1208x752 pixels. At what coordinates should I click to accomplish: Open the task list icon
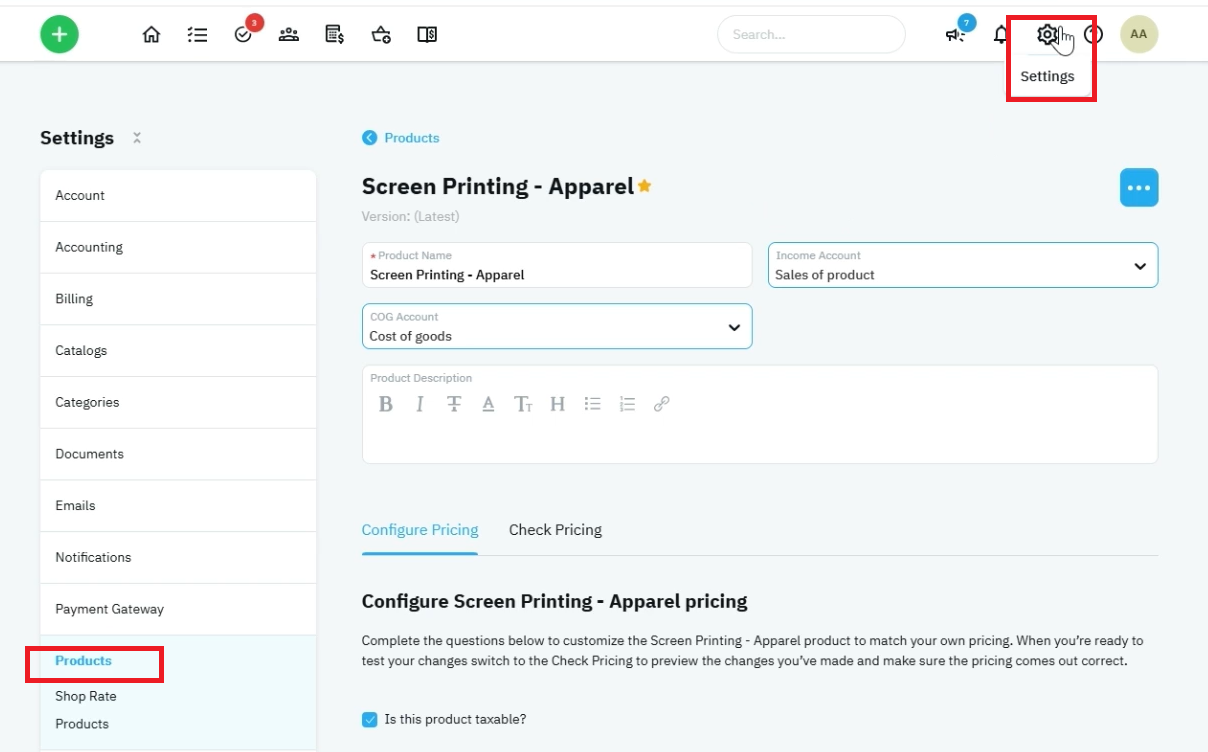click(197, 35)
